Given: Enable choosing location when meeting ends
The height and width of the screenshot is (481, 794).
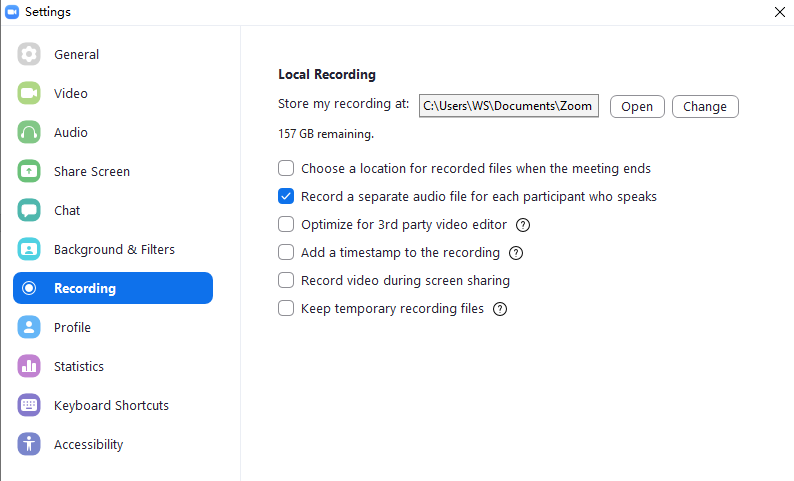Looking at the screenshot, I should pyautogui.click(x=286, y=168).
